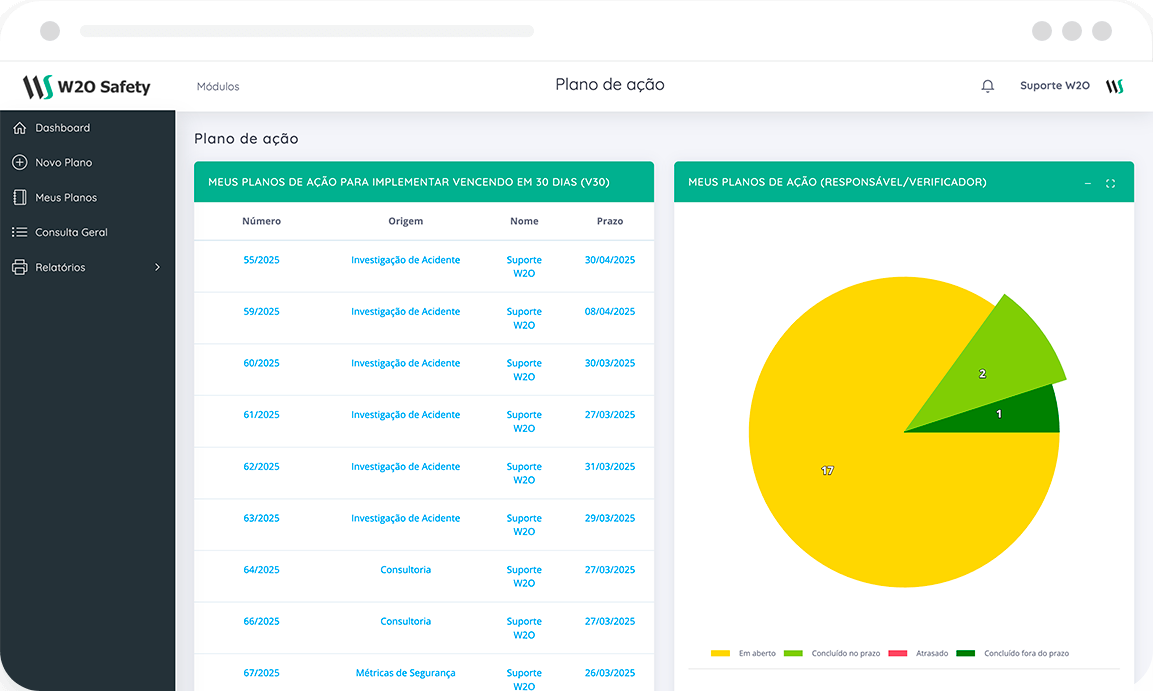Click the Dashboard home icon in sidebar

point(19,128)
